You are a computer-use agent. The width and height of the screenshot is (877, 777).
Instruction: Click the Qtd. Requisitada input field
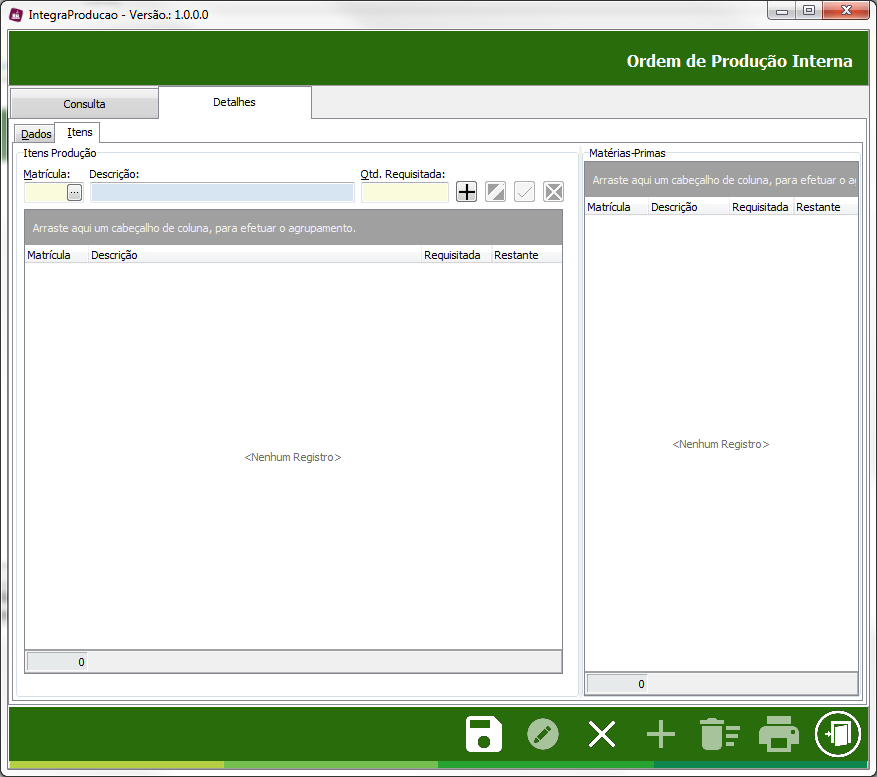(x=404, y=192)
